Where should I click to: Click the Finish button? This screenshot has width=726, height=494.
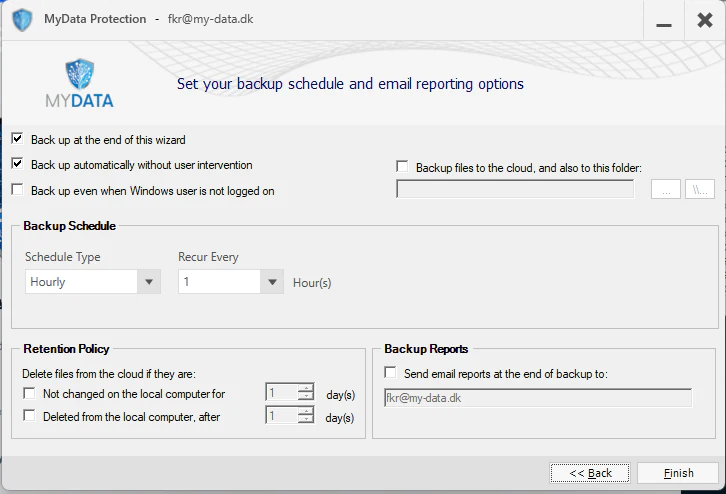pyautogui.click(x=678, y=473)
